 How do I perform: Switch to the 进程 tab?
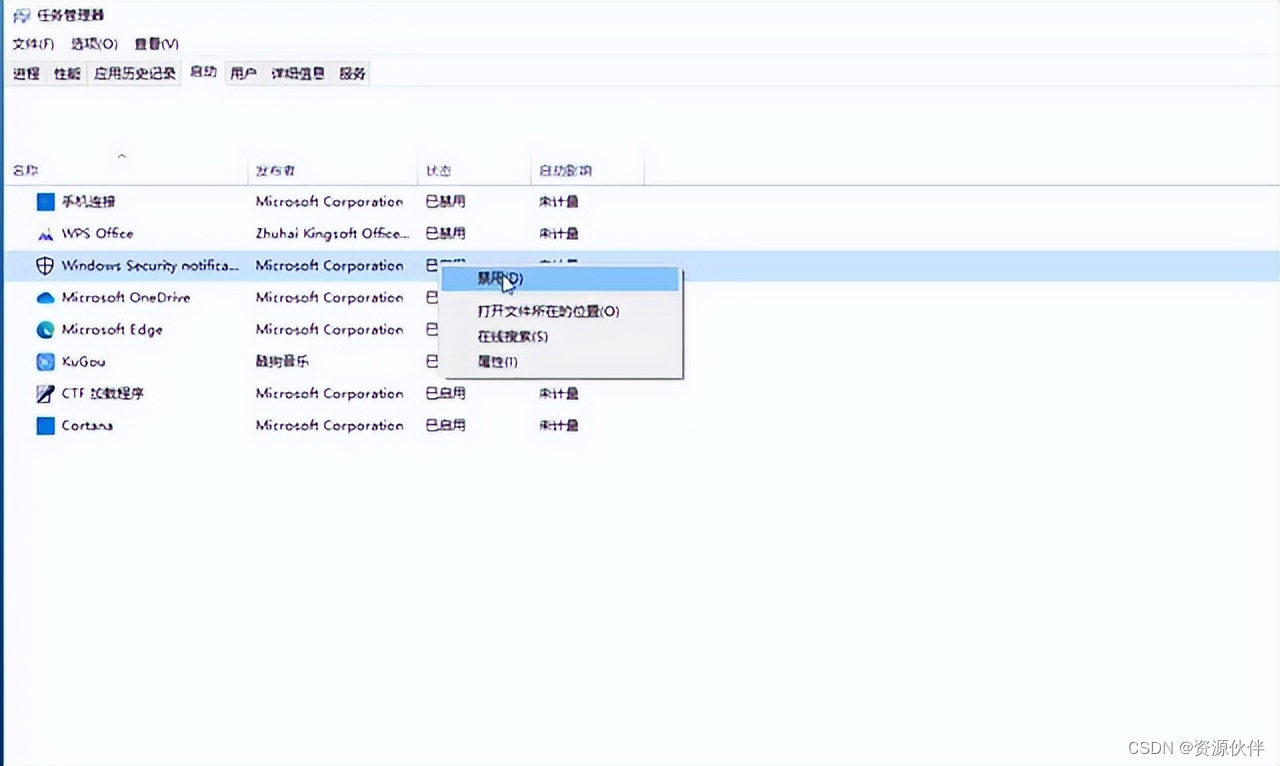[x=26, y=73]
